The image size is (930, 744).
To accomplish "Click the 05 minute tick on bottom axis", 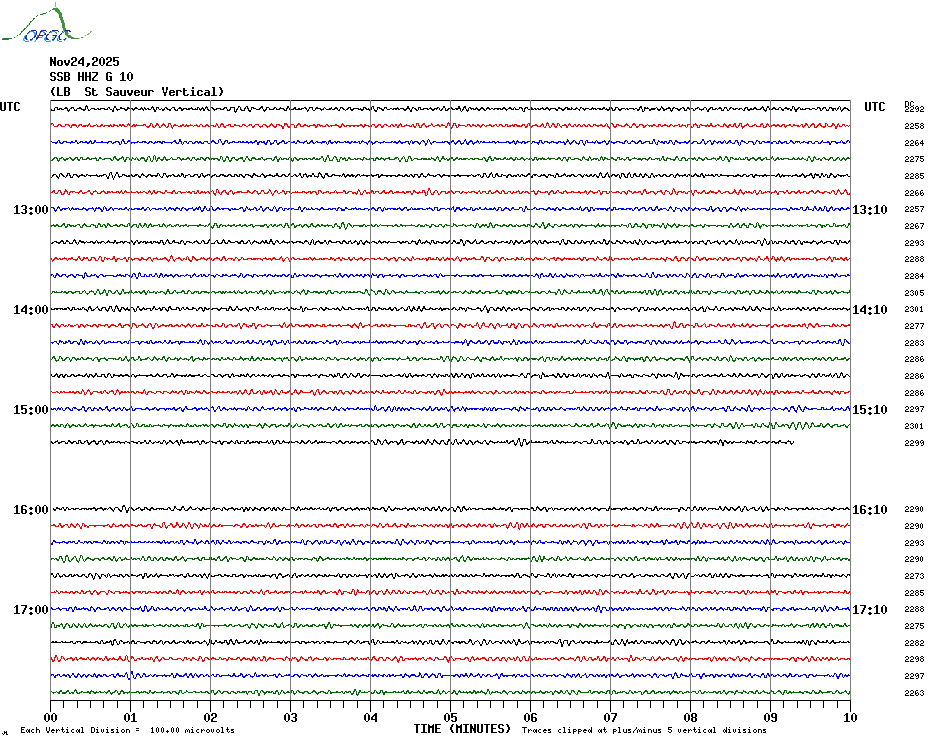I will [x=450, y=717].
